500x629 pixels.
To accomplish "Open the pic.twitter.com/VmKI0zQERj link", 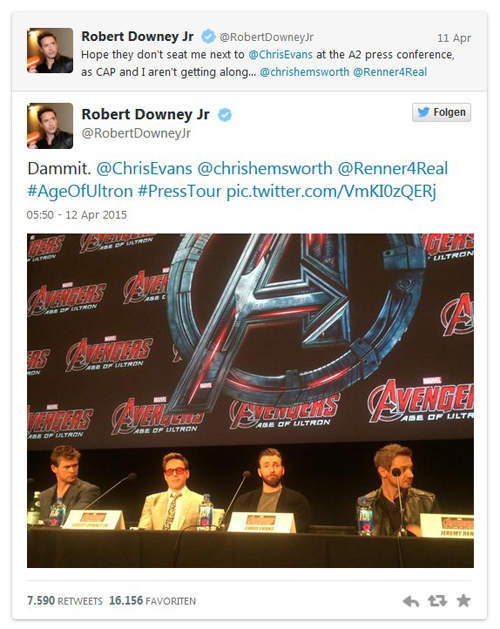I will (x=331, y=192).
